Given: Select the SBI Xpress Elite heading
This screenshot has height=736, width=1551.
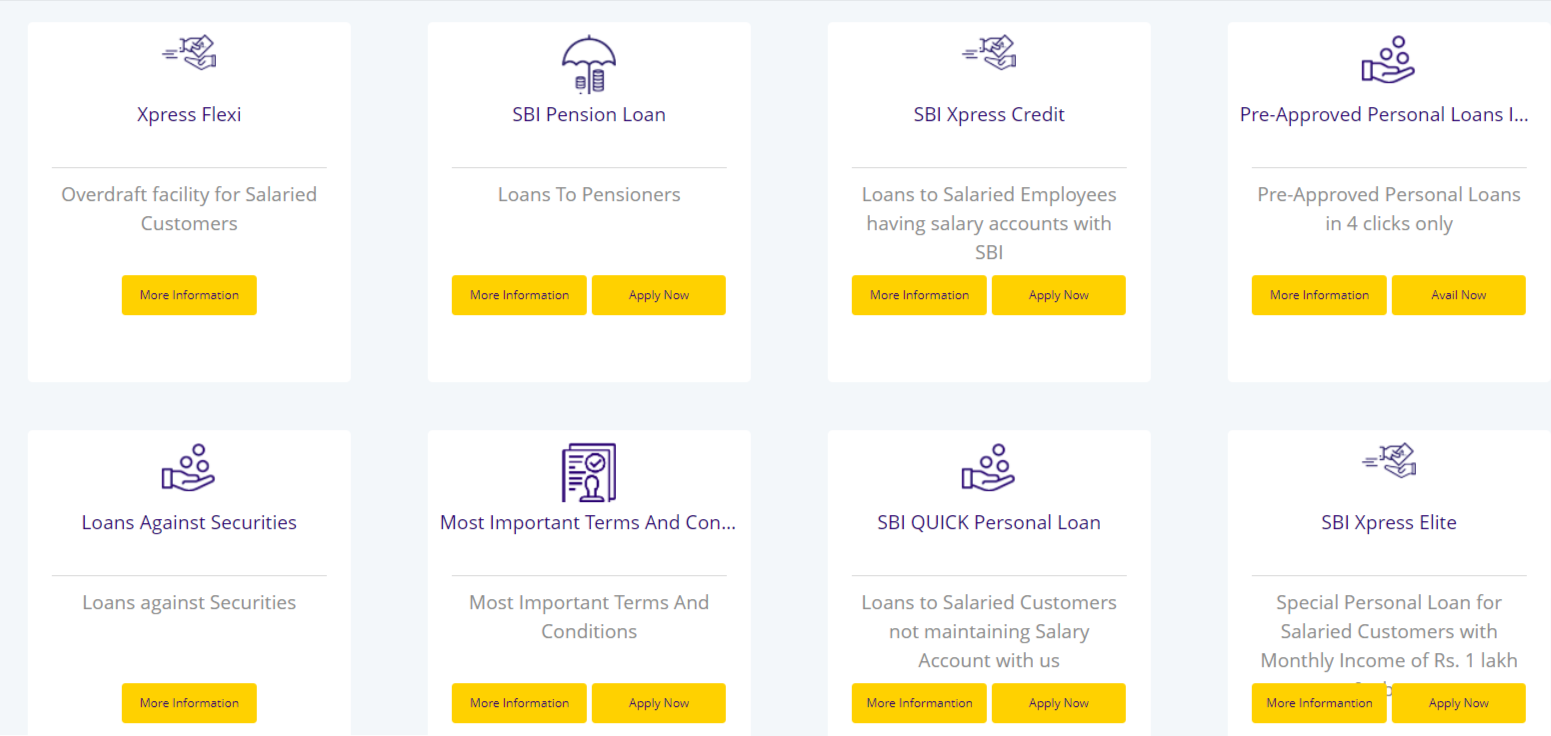Looking at the screenshot, I should tap(1388, 523).
